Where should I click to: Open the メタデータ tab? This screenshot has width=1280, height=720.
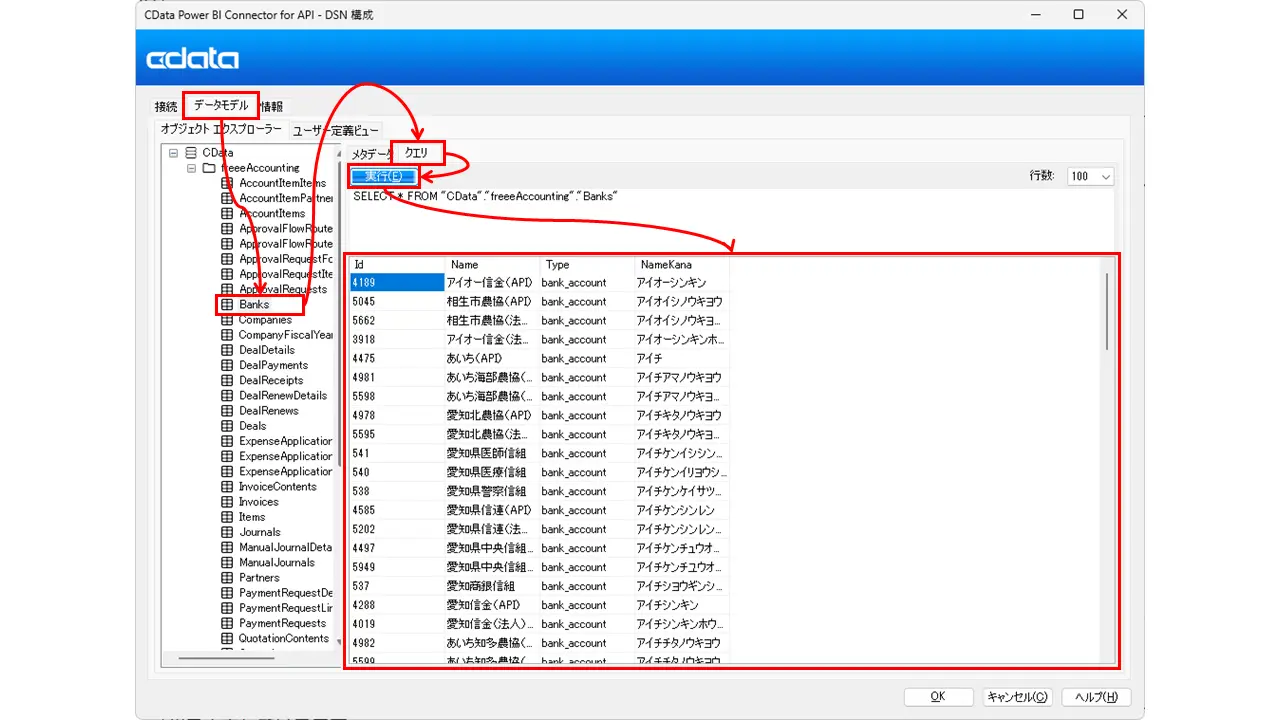click(370, 154)
